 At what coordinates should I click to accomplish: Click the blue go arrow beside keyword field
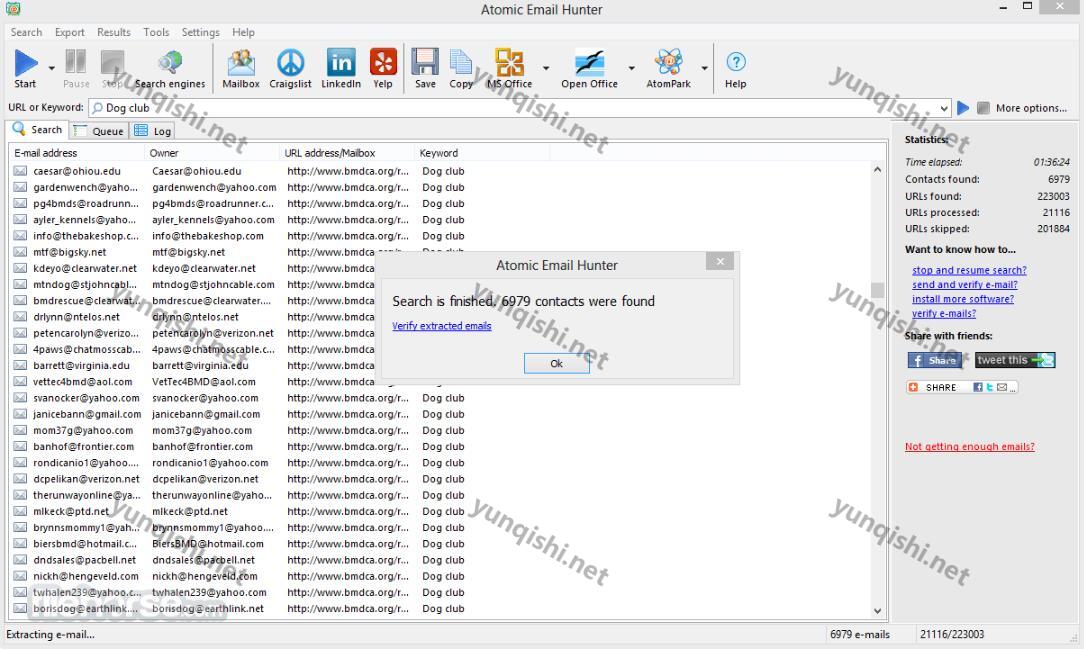[963, 108]
